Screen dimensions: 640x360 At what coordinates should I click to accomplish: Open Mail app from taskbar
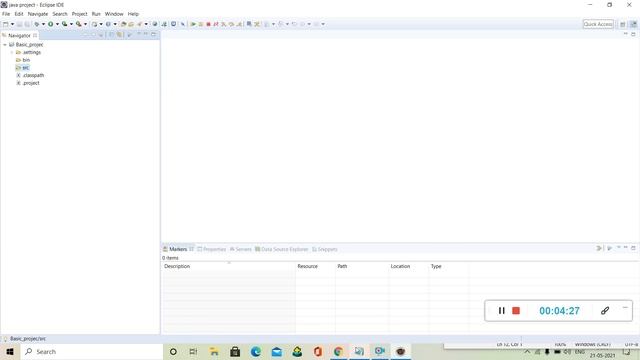point(277,351)
